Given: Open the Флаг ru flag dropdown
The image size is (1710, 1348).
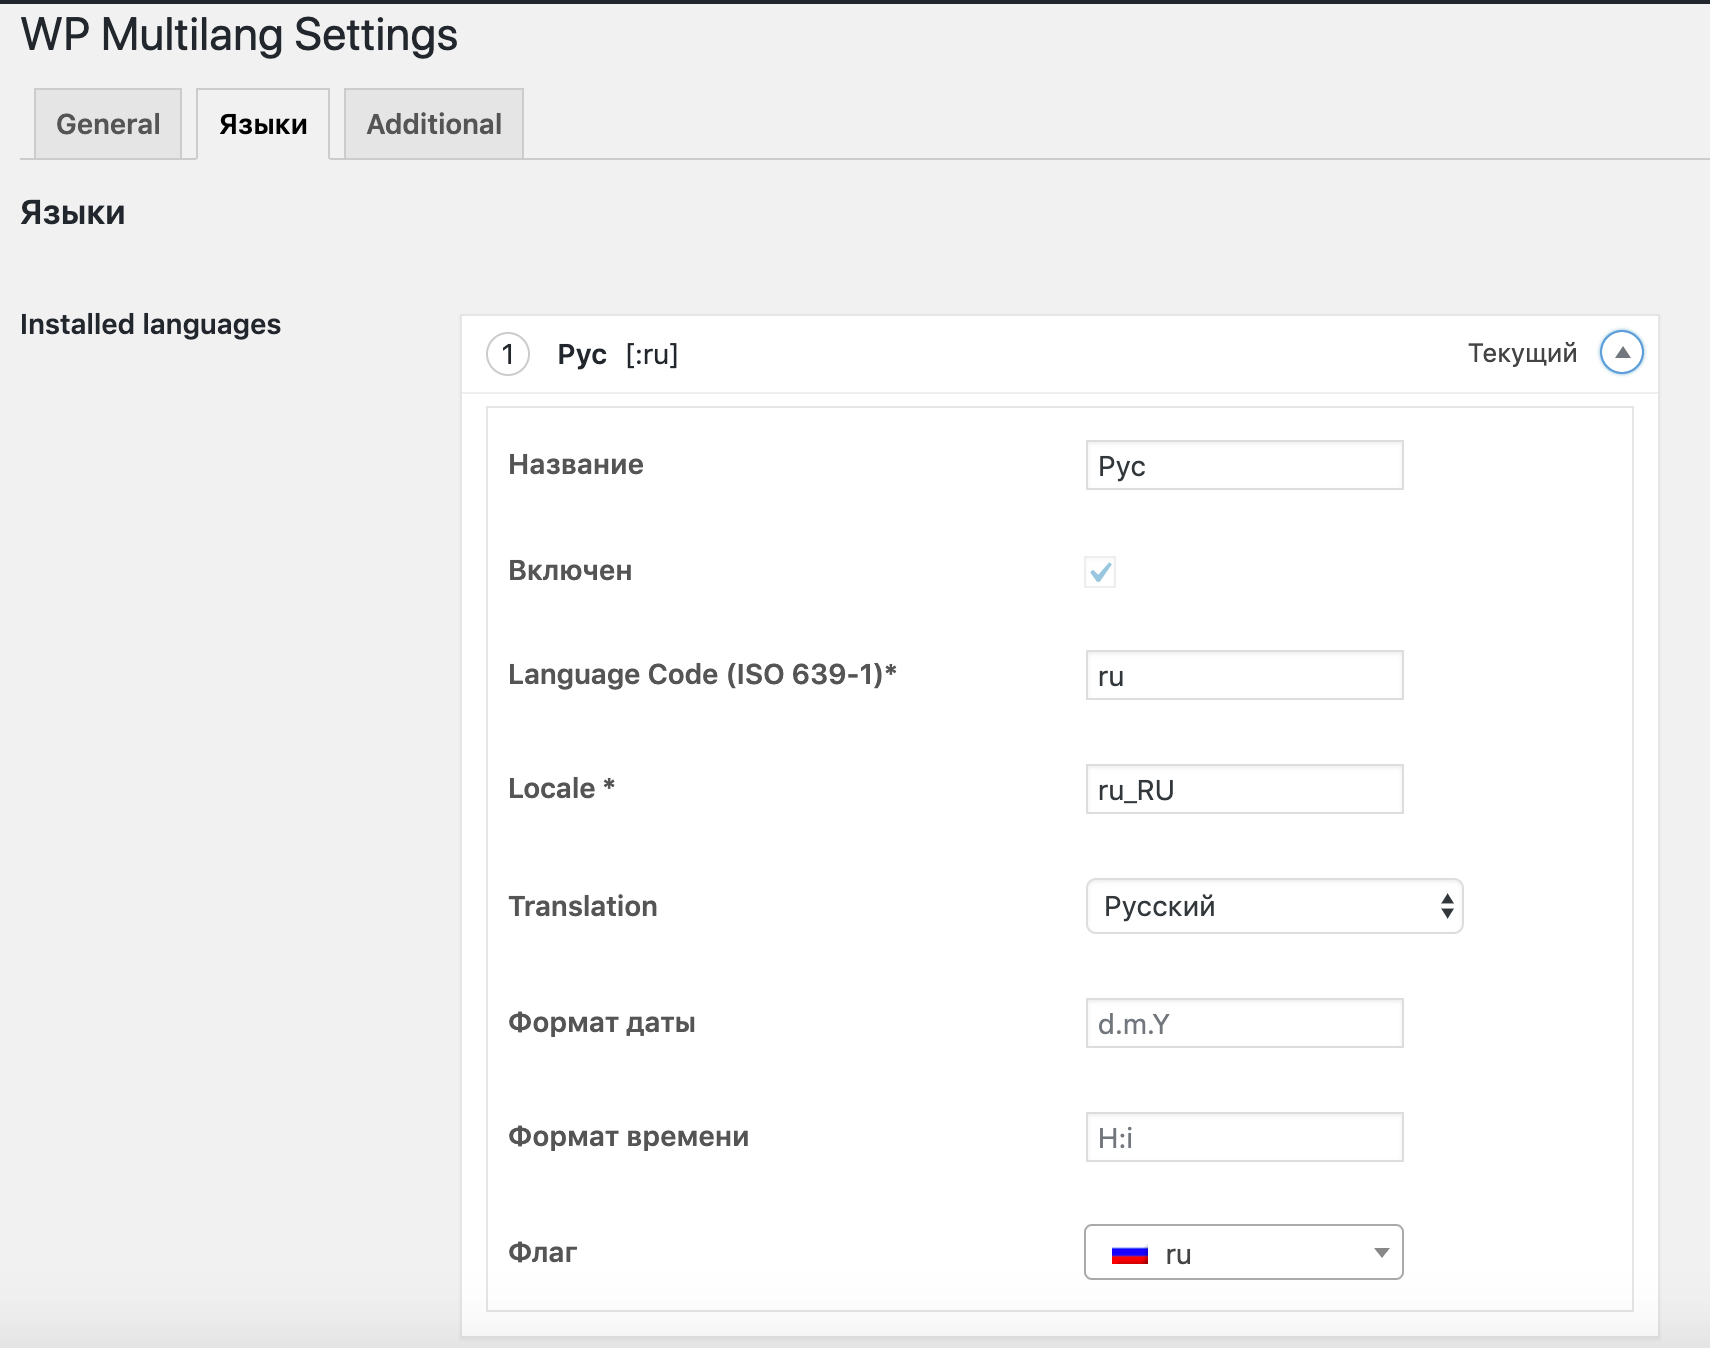Looking at the screenshot, I should point(1244,1252).
